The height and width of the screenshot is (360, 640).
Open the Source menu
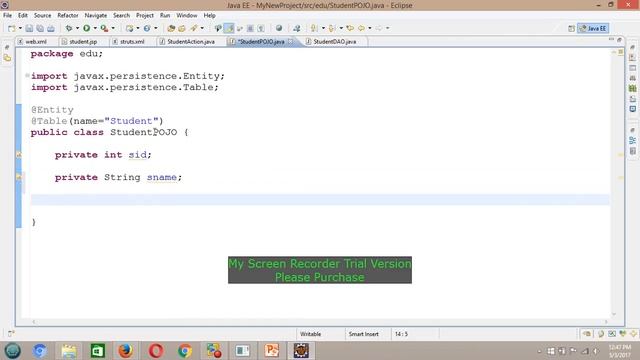[x=42, y=15]
